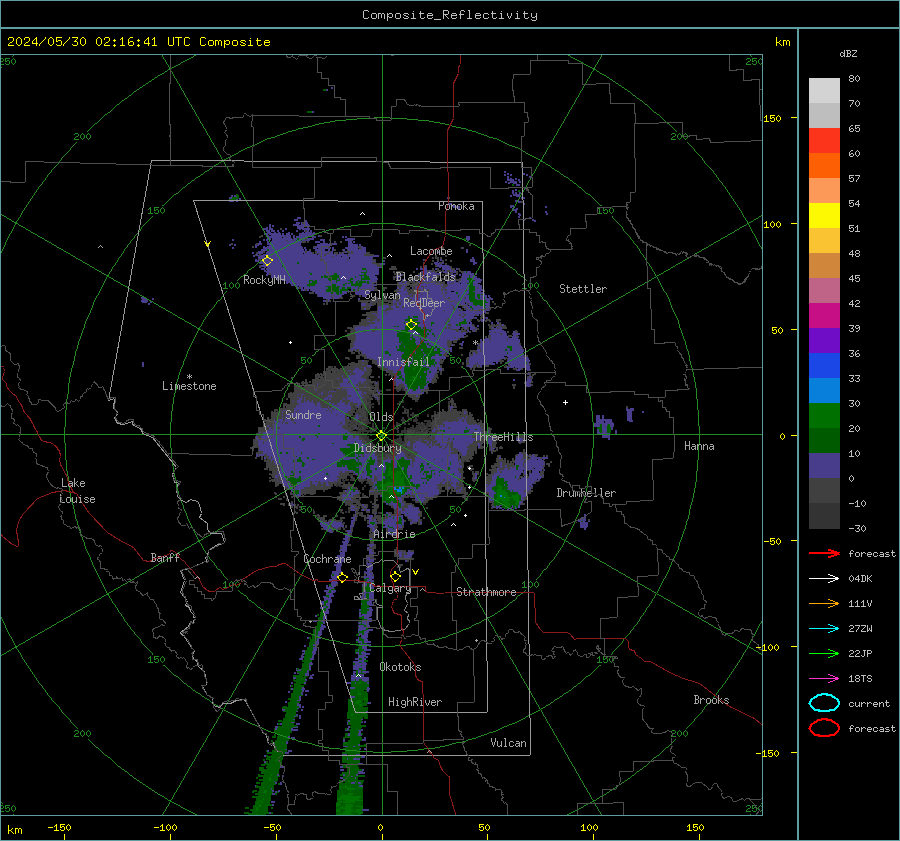Viewport: 900px width, 841px height.
Task: Pick the green 30 dBZ legend swatch
Action: pos(824,416)
